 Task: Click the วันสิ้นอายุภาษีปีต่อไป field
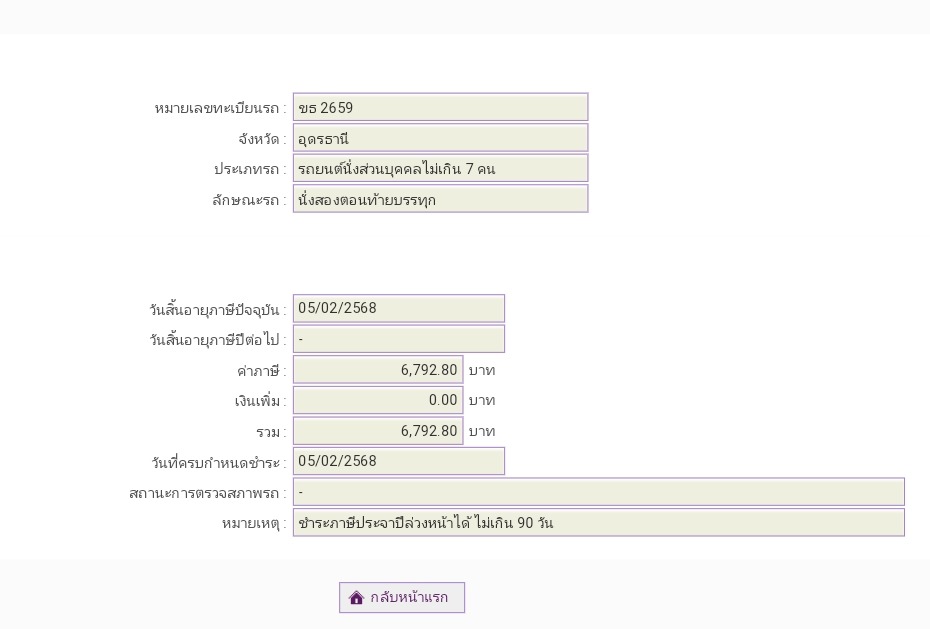[x=399, y=339]
